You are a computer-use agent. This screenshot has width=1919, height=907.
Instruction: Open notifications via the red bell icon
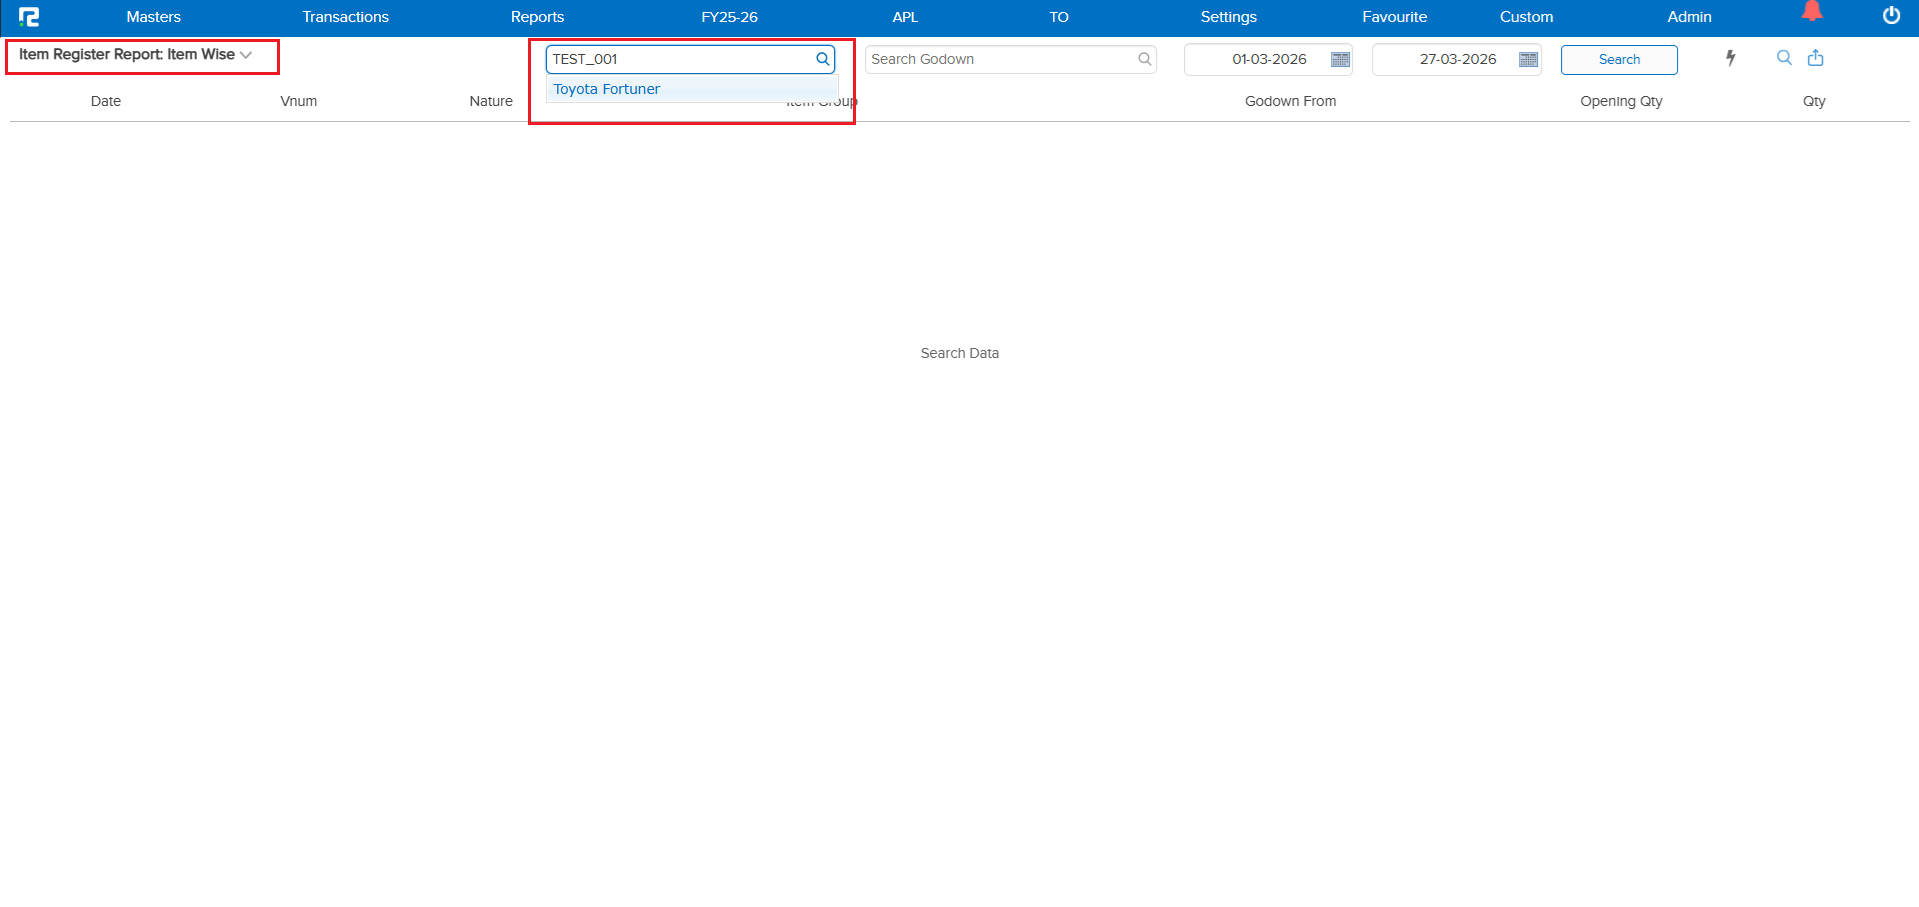(1813, 12)
